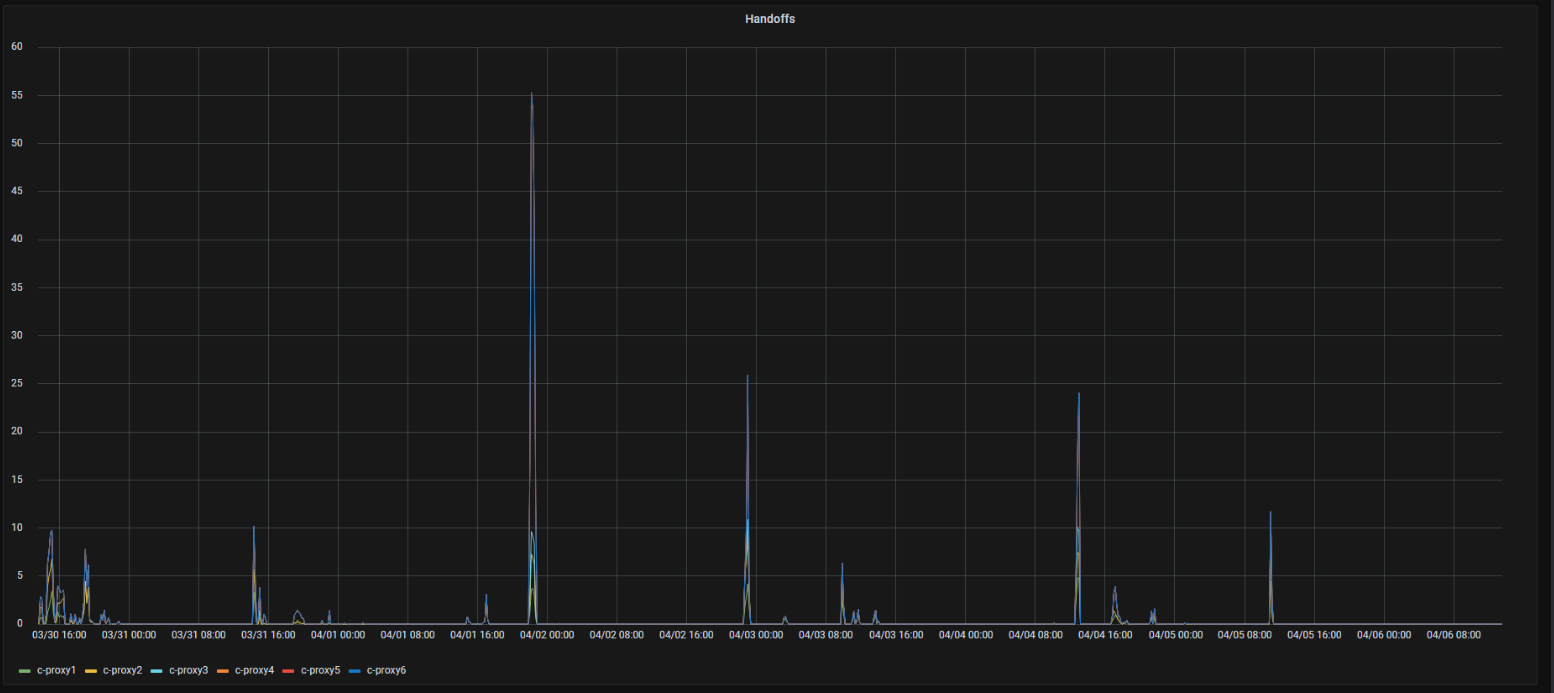Click the red c-proxy5 legend color swatch
Image resolution: width=1554 pixels, height=693 pixels.
(289, 670)
